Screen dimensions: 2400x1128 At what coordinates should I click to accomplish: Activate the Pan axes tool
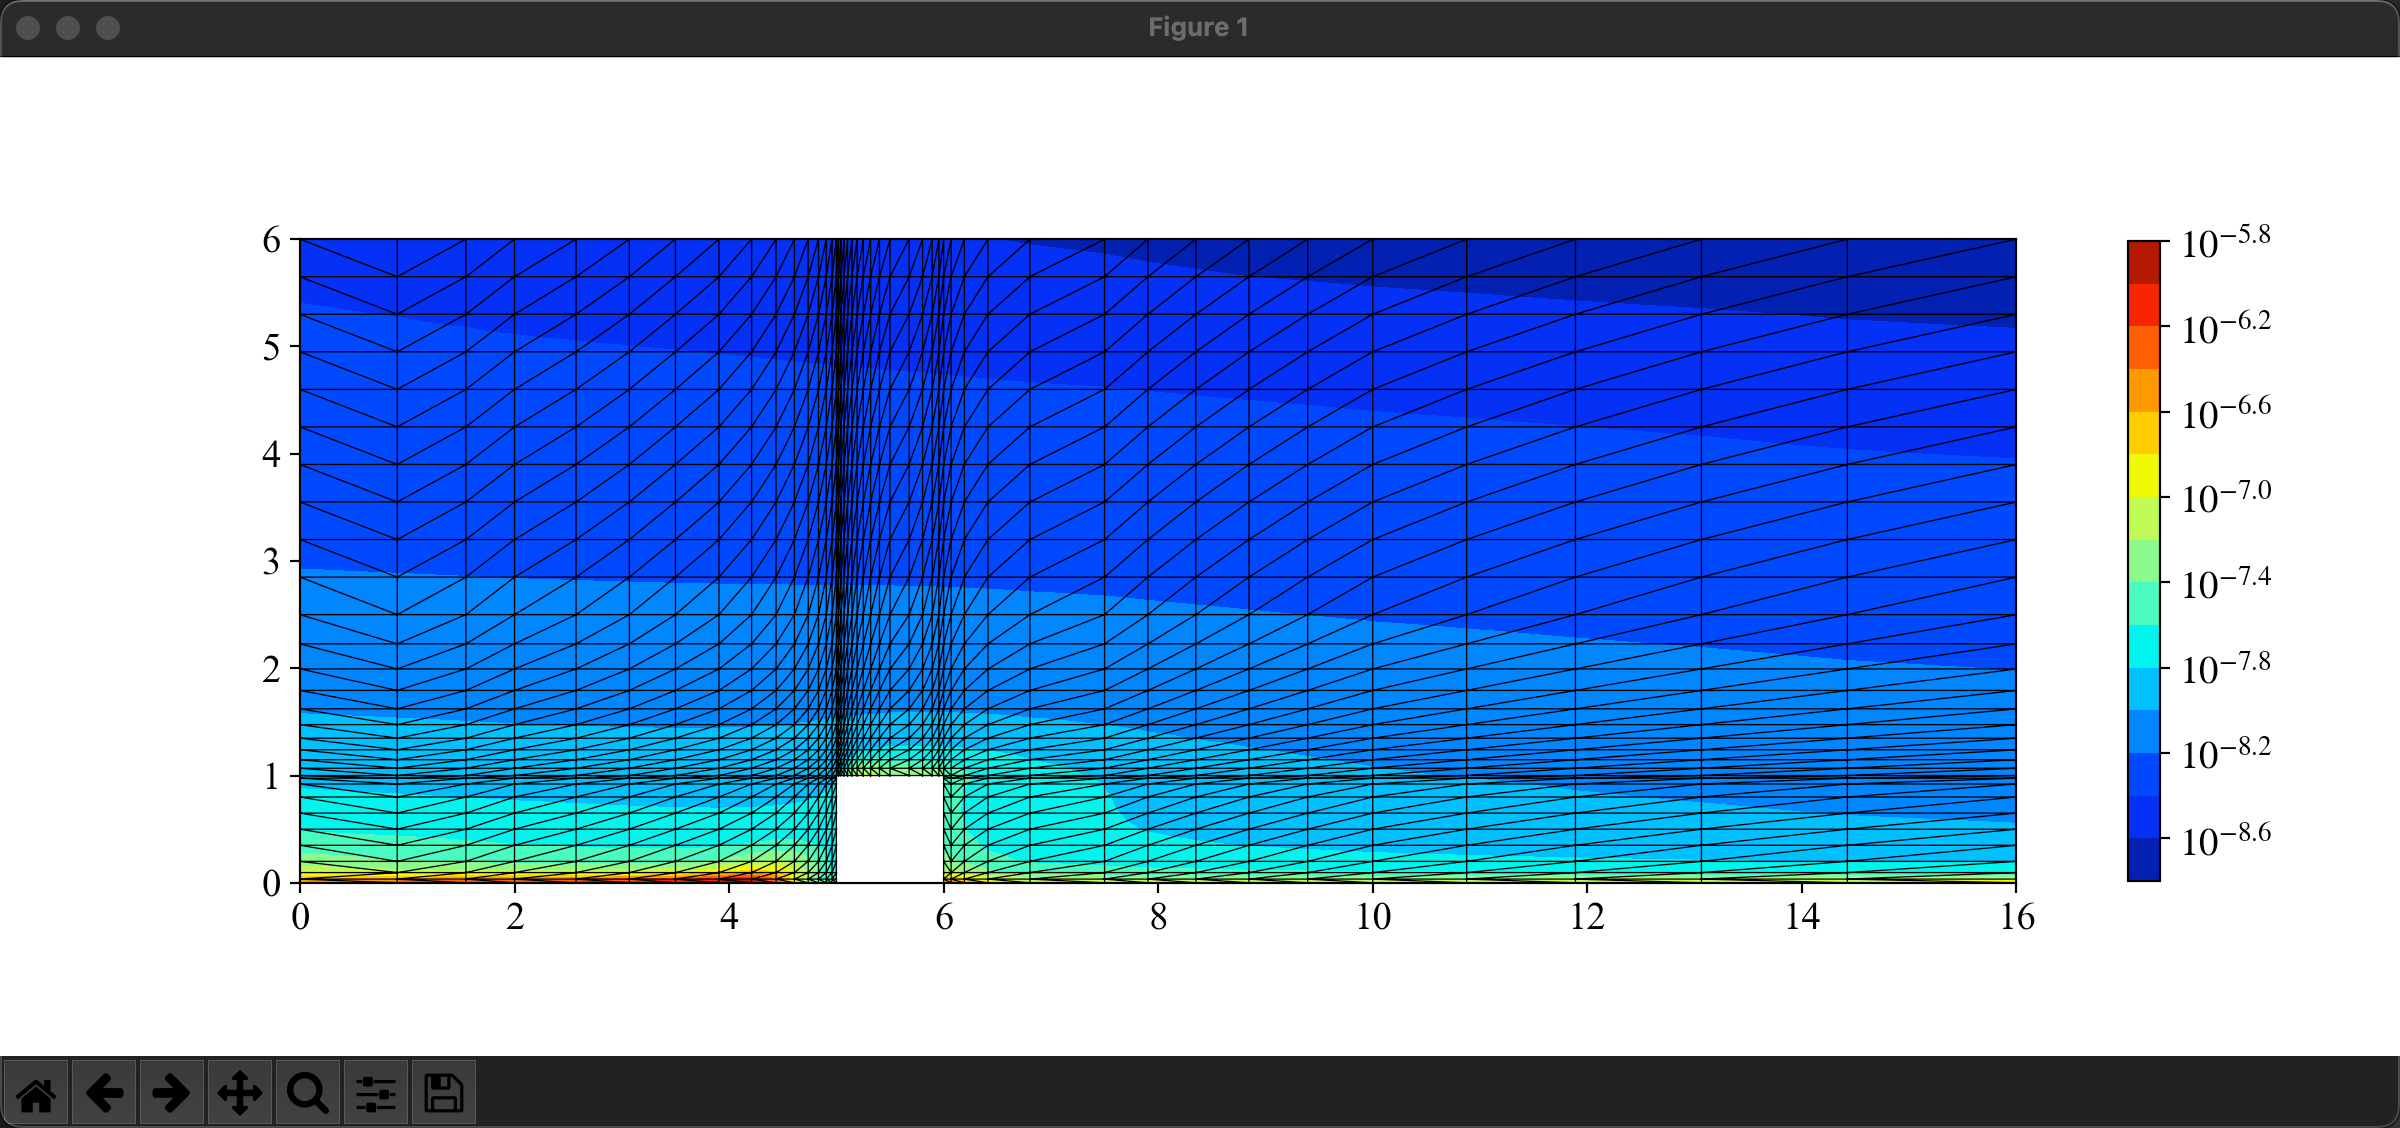tap(240, 1093)
